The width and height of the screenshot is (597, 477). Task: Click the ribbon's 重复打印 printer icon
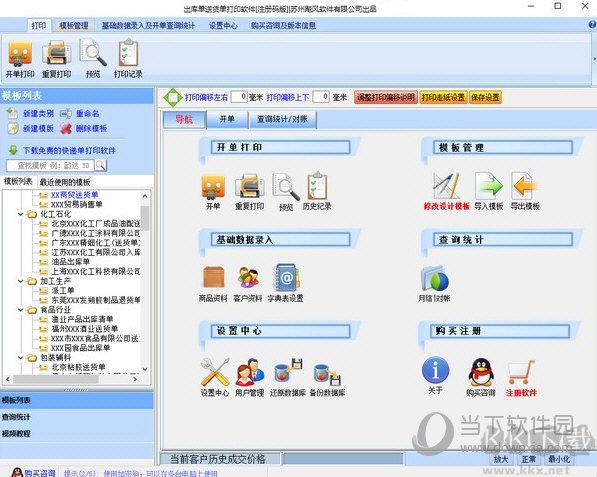click(56, 53)
